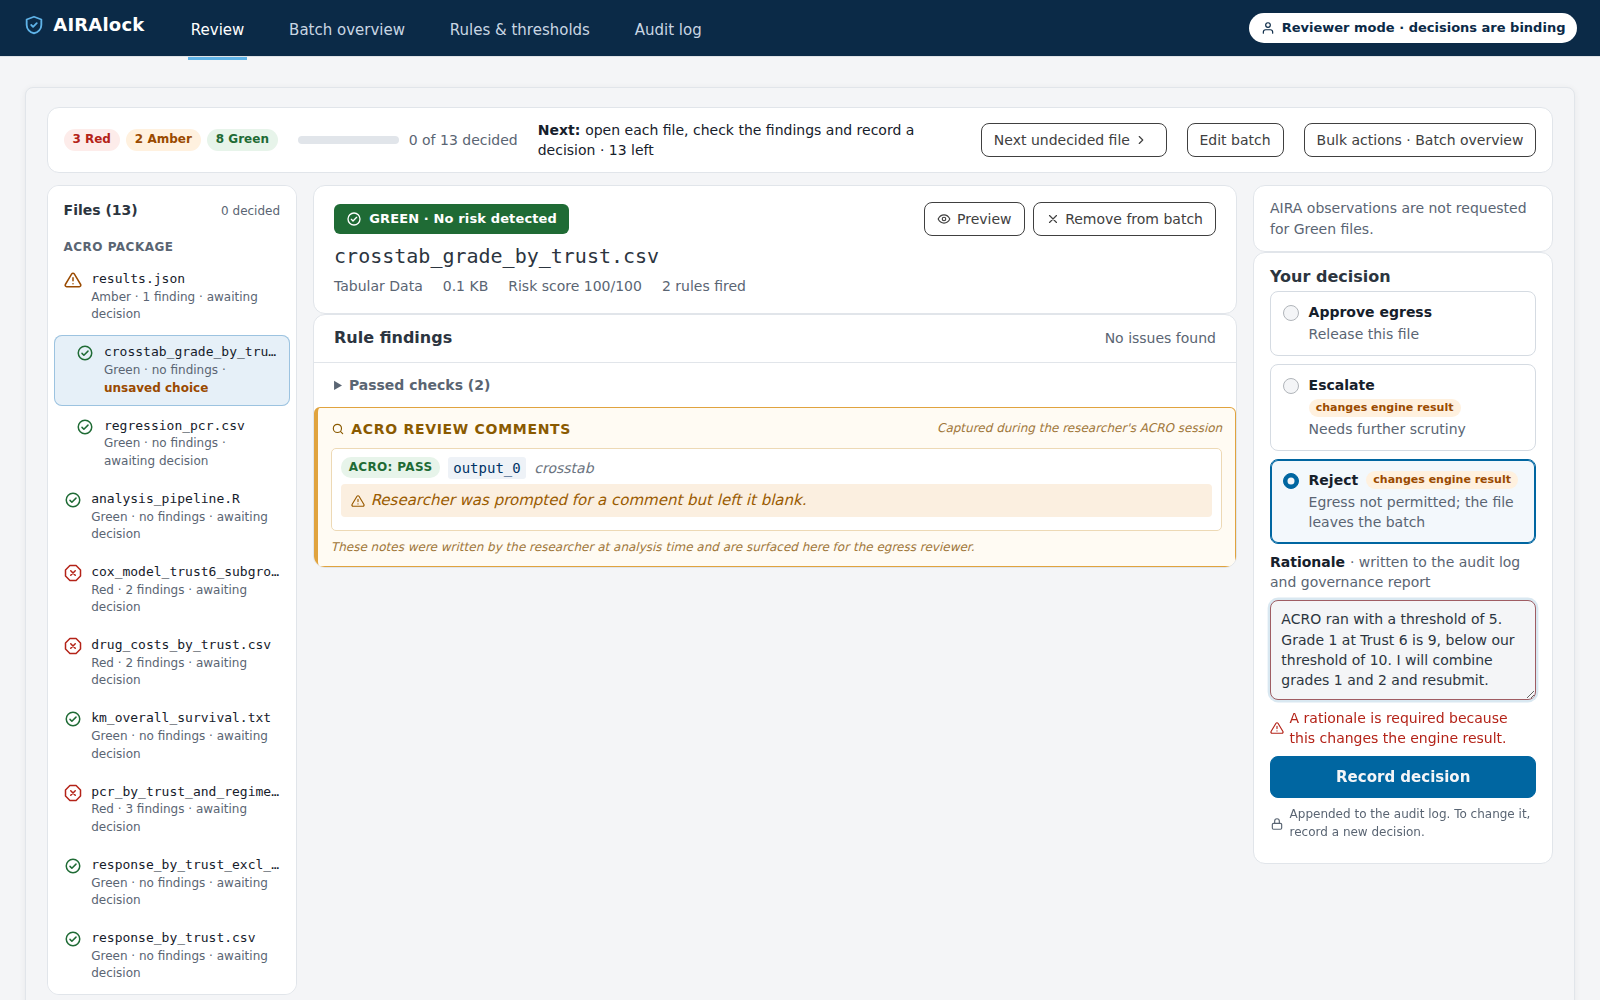Click red cross icon beside pcr_by_trust_and_regime…
This screenshot has height=1000, width=1600.
point(73,793)
